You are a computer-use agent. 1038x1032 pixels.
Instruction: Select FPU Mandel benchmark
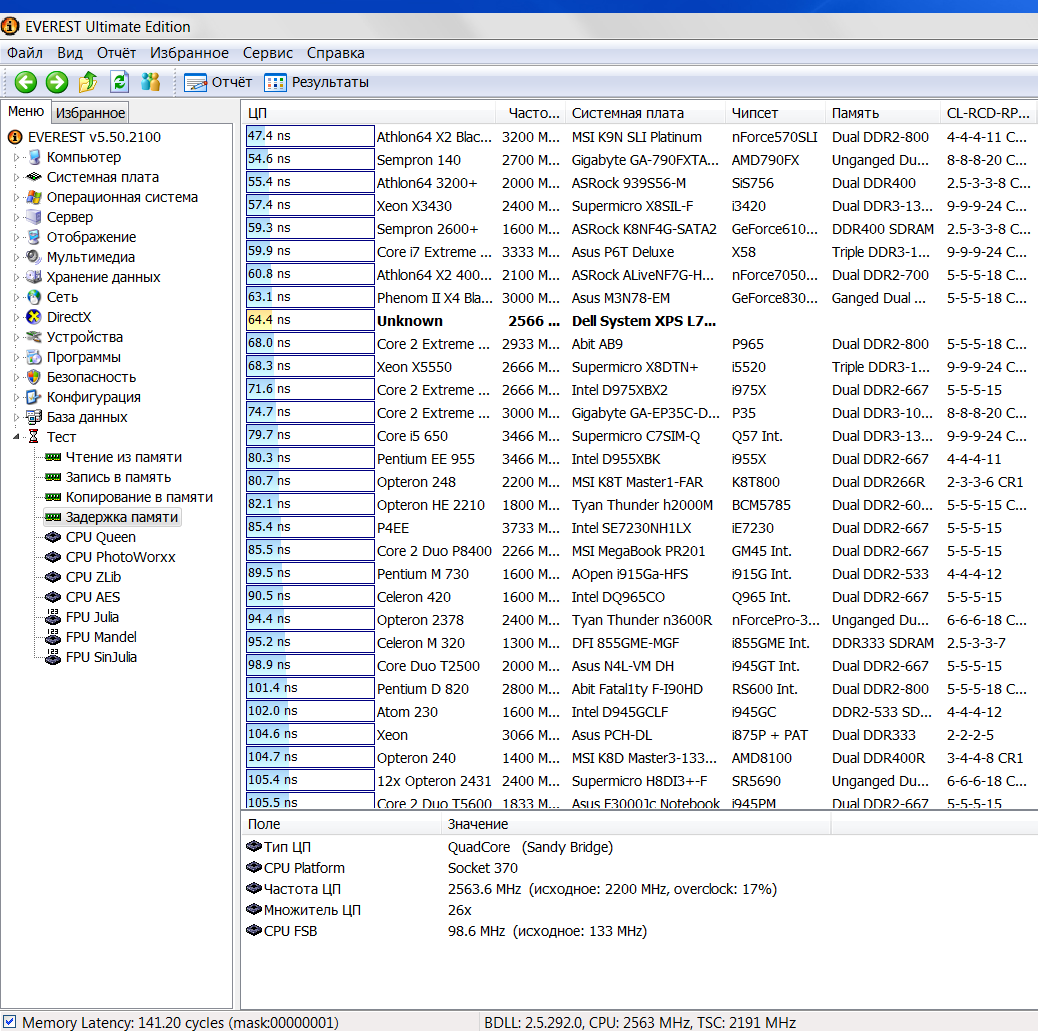pyautogui.click(x=101, y=637)
